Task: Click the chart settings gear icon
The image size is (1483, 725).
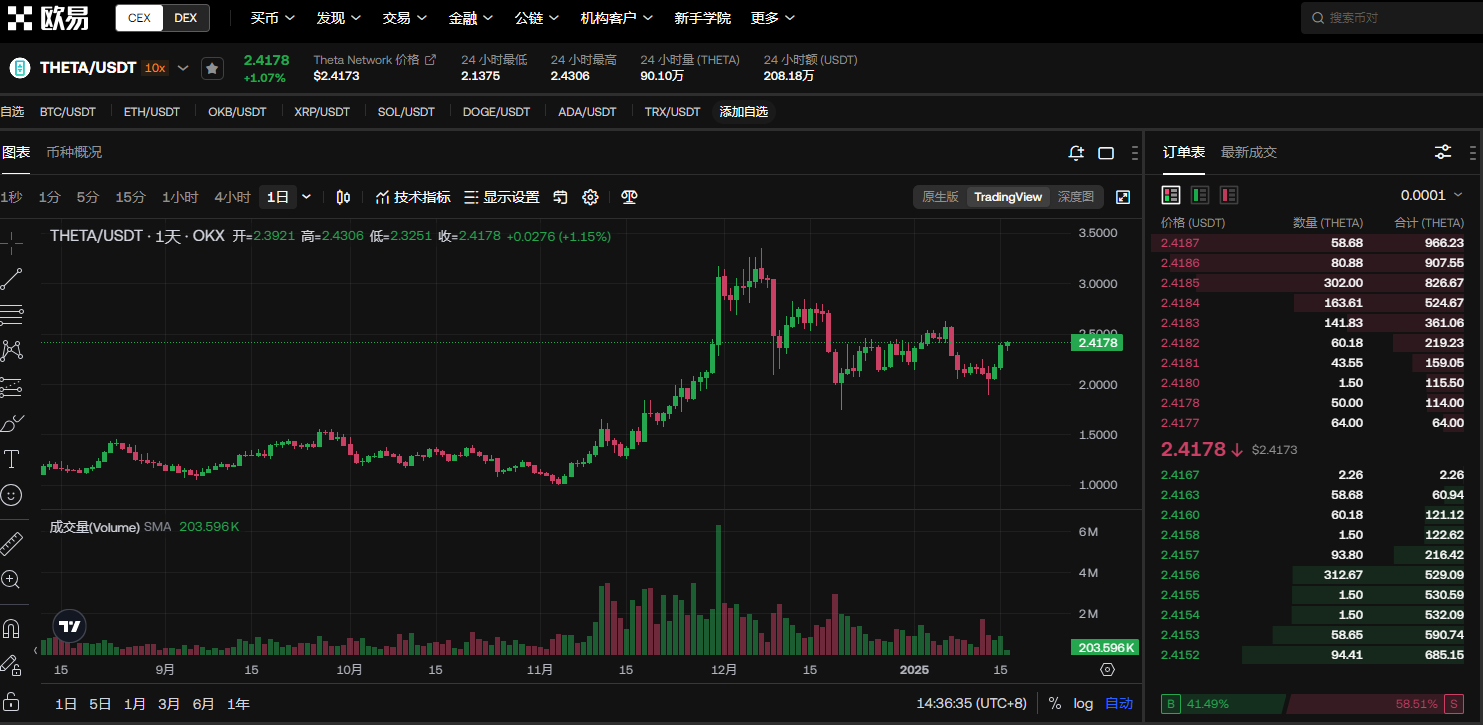Action: [590, 197]
